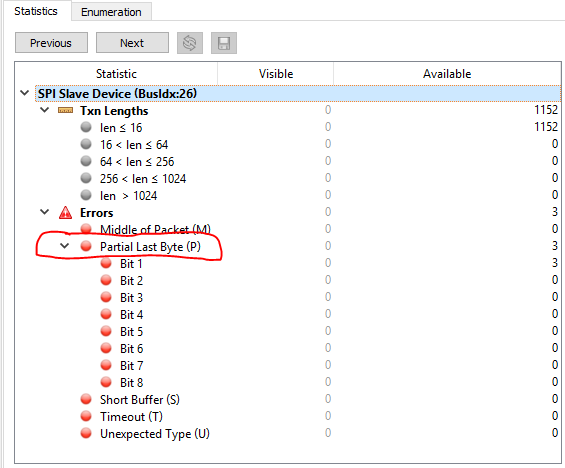Click the red dot beside Timeout (T)
This screenshot has height=468, width=565.
click(86, 416)
